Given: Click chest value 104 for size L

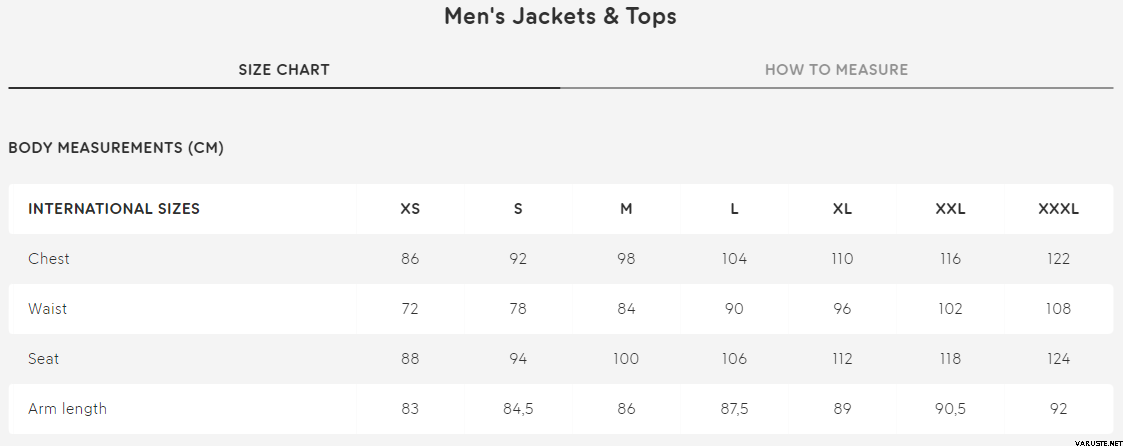Looking at the screenshot, I should click(x=734, y=258).
